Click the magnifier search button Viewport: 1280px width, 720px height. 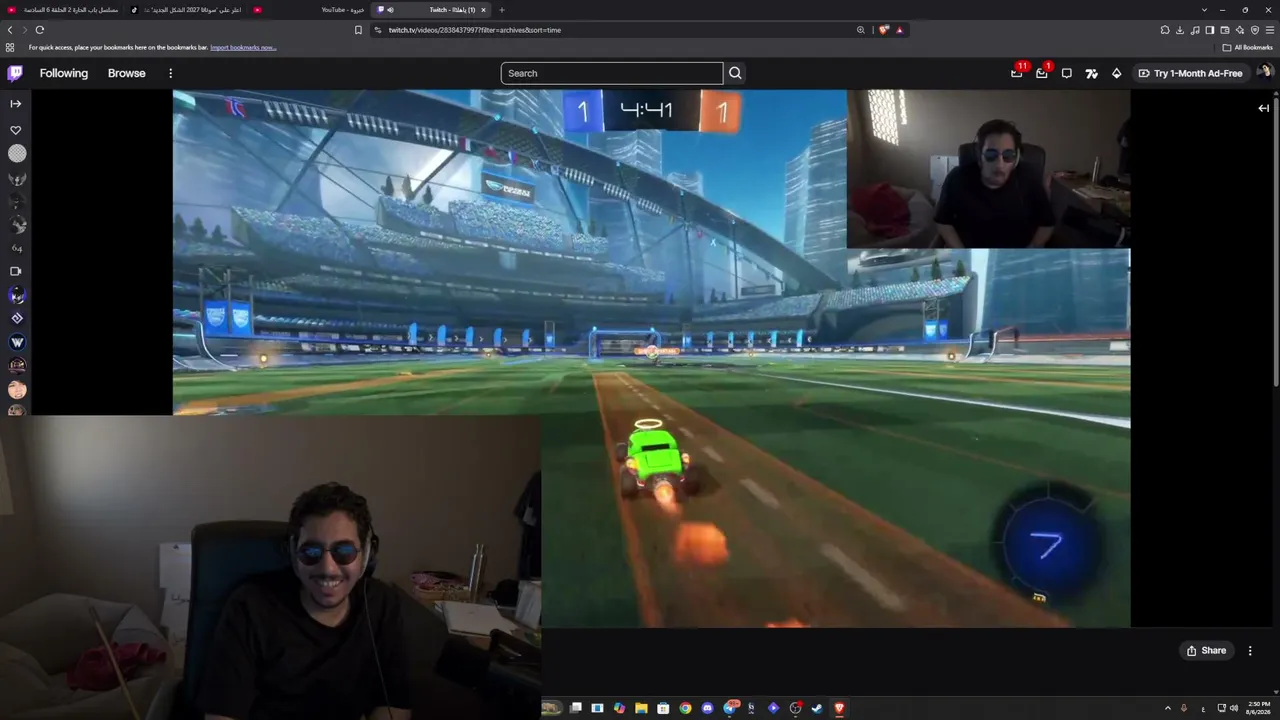point(735,73)
